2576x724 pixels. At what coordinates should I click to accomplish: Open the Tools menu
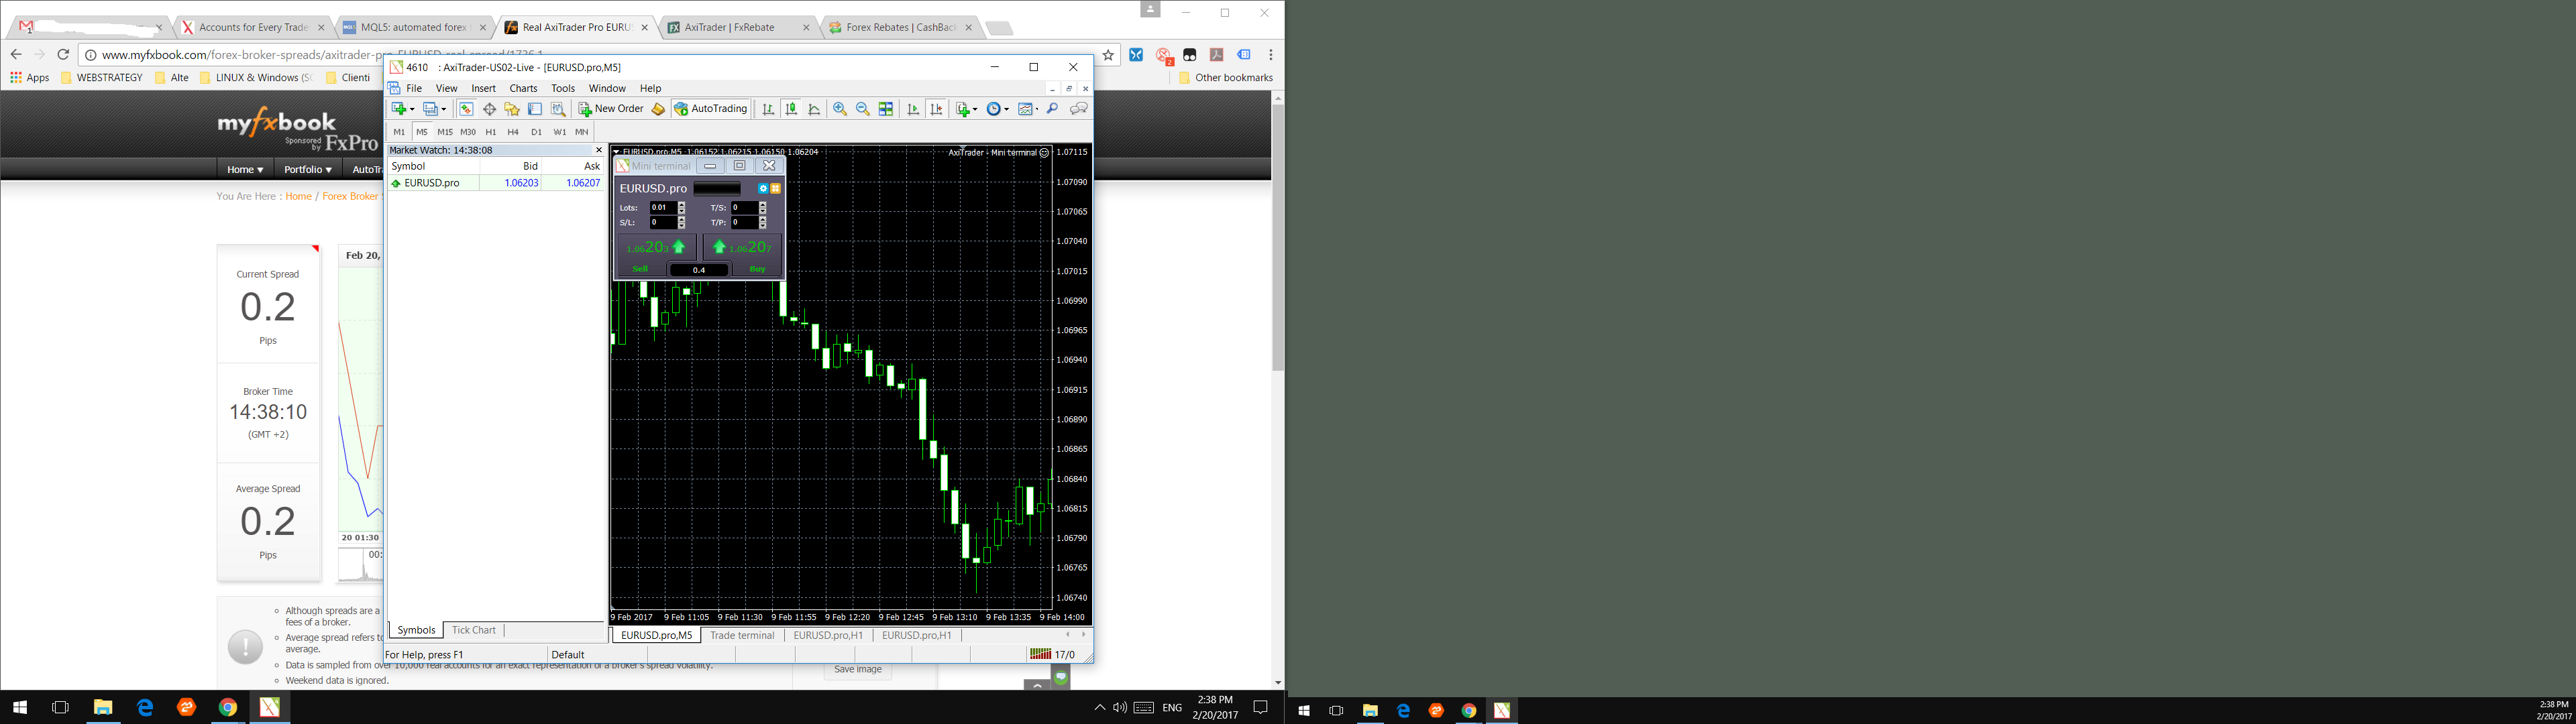tap(563, 88)
